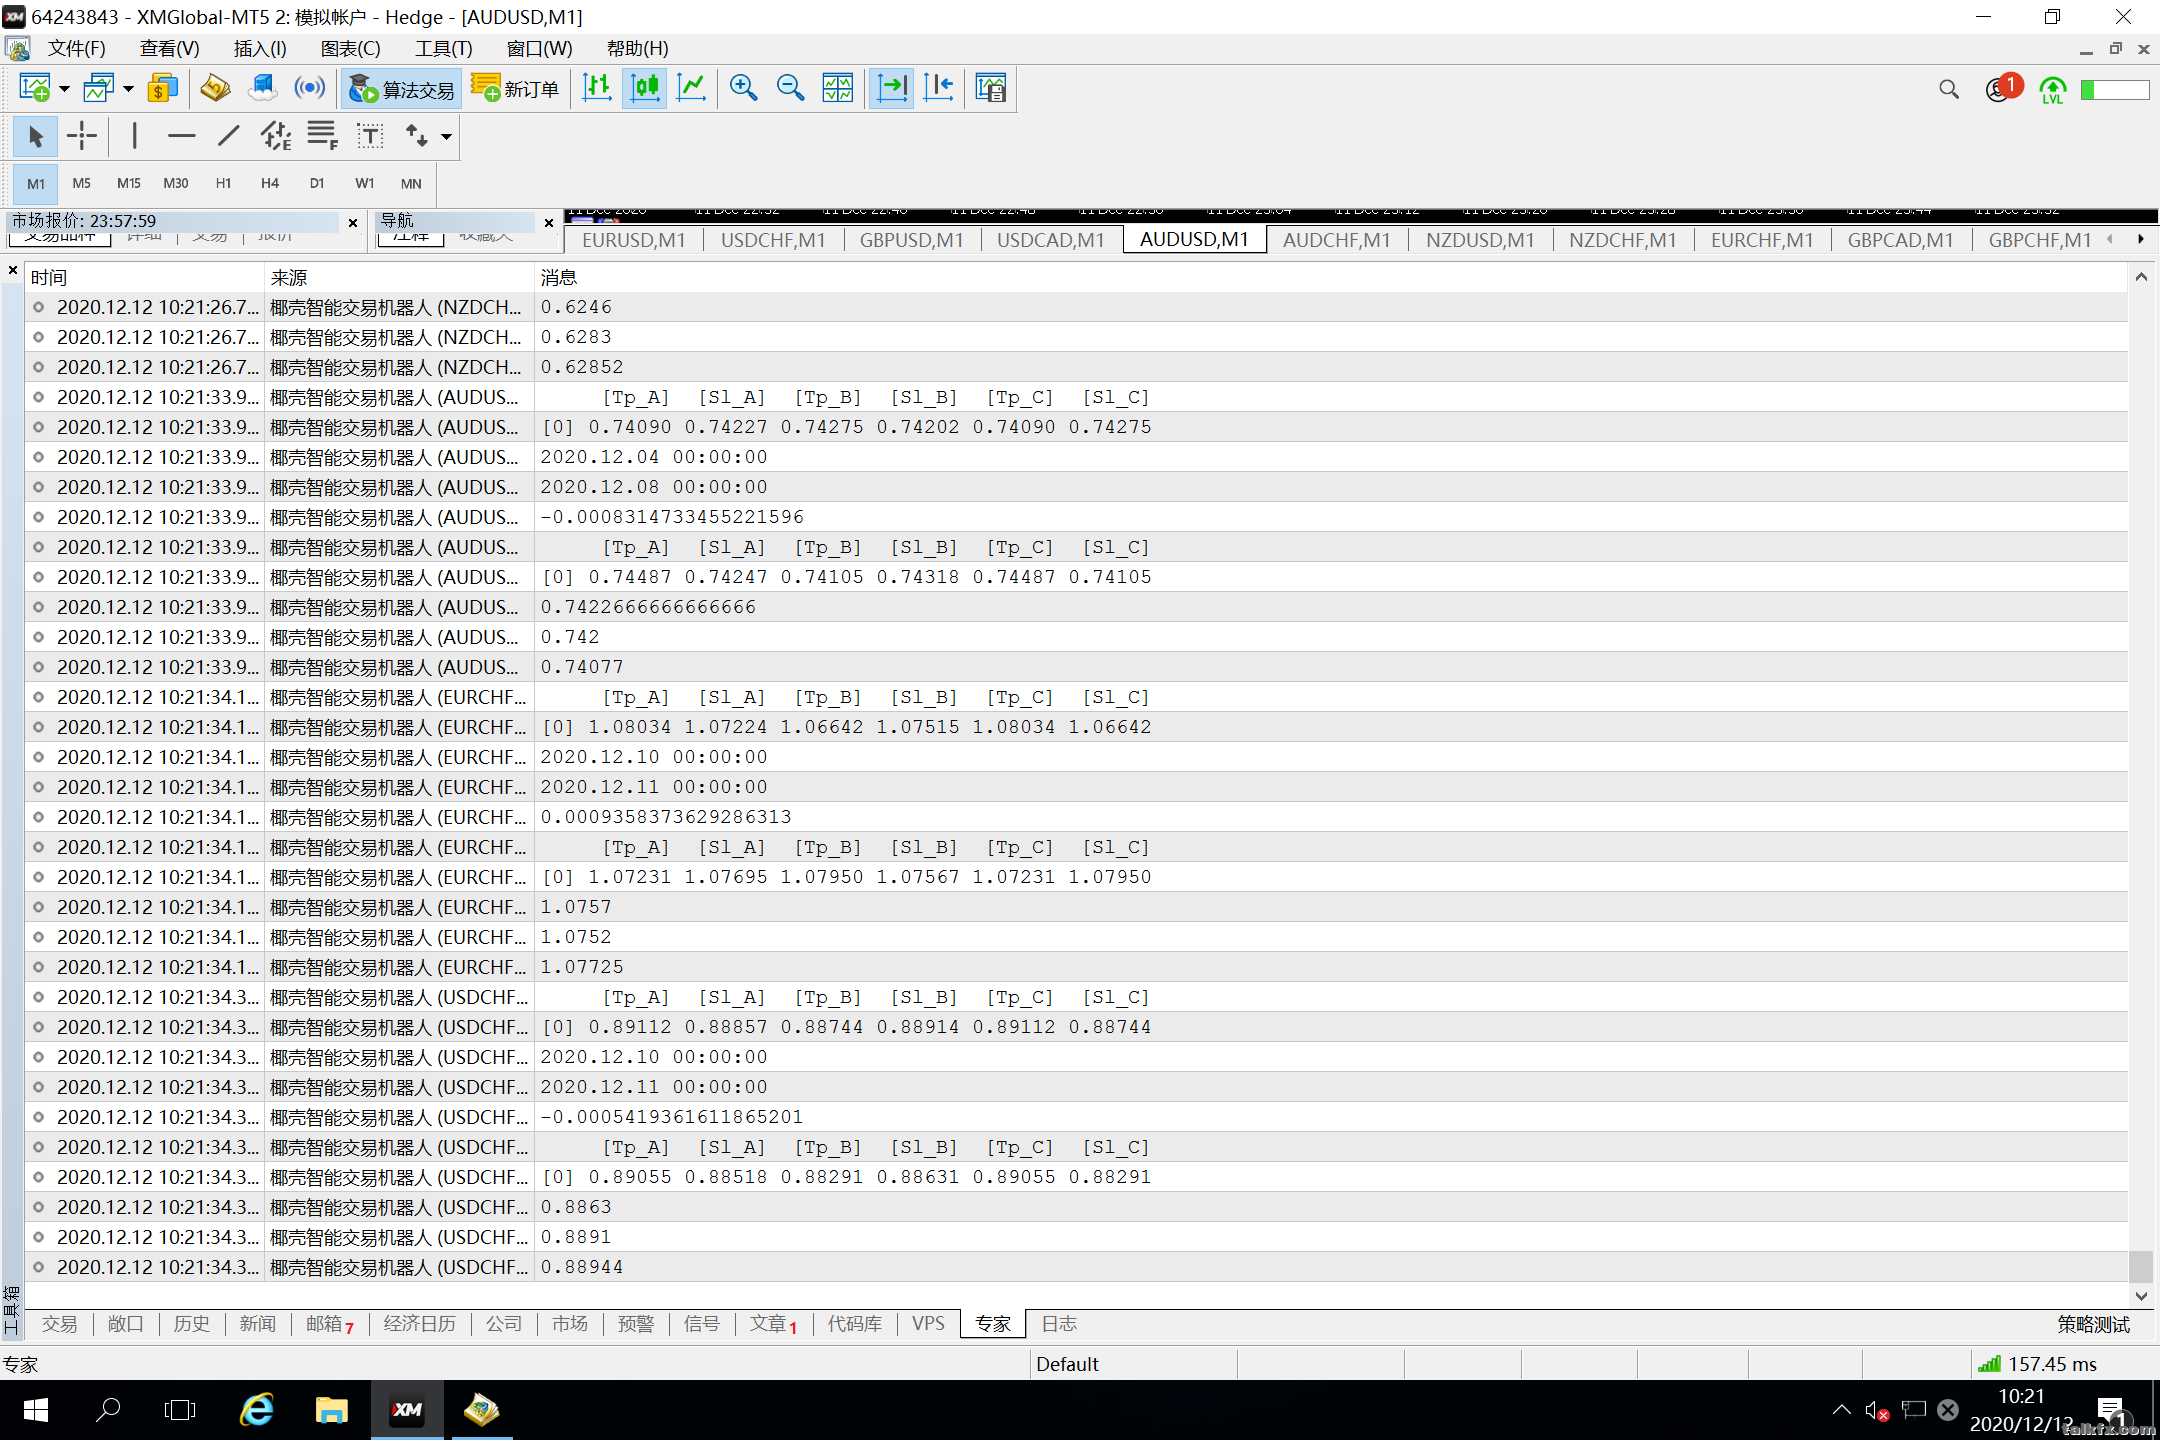Viewport: 2160px width, 1440px height.
Task: Open the 工具(T) menu
Action: [444, 48]
